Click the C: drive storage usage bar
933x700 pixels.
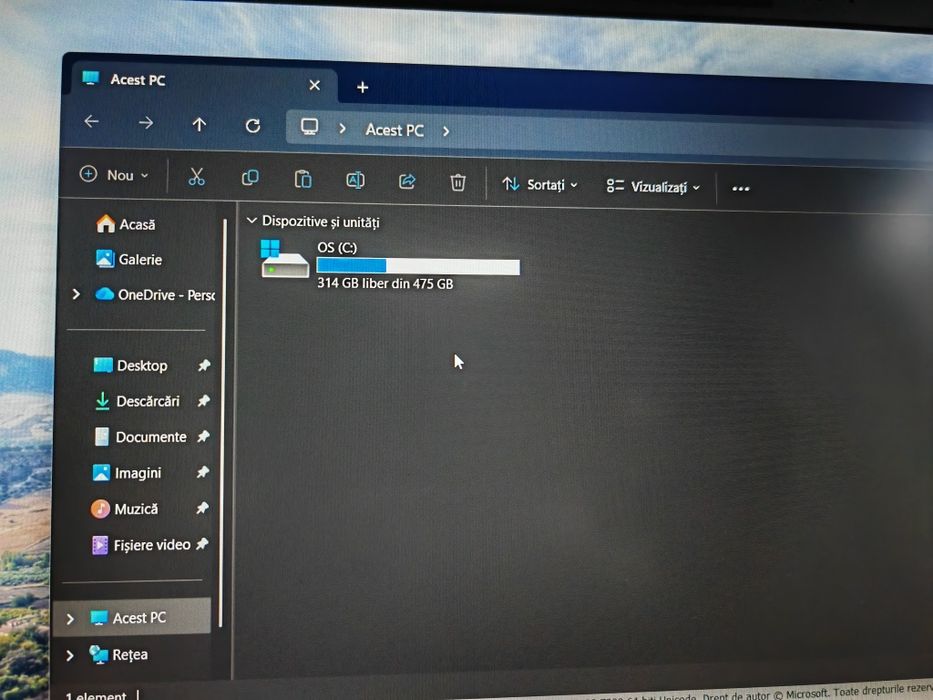[x=418, y=266]
